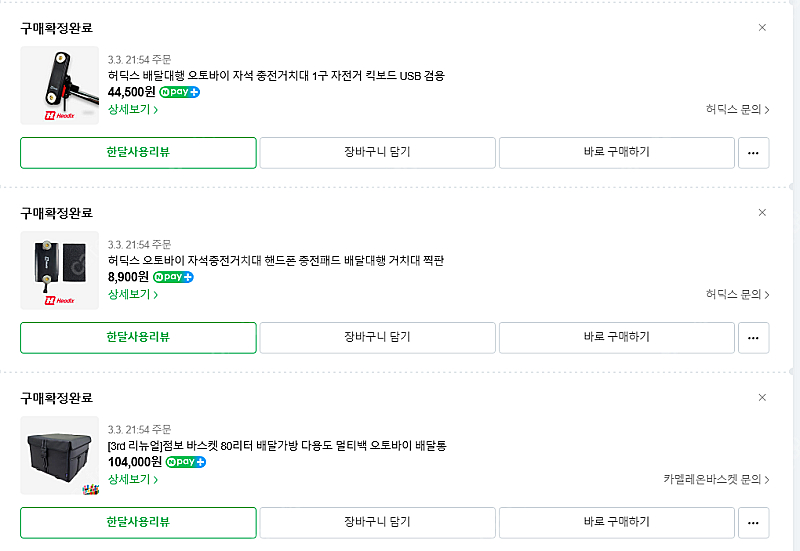
Task: Open the 허딕스 charger mount product thumbnail
Action: tap(60, 85)
